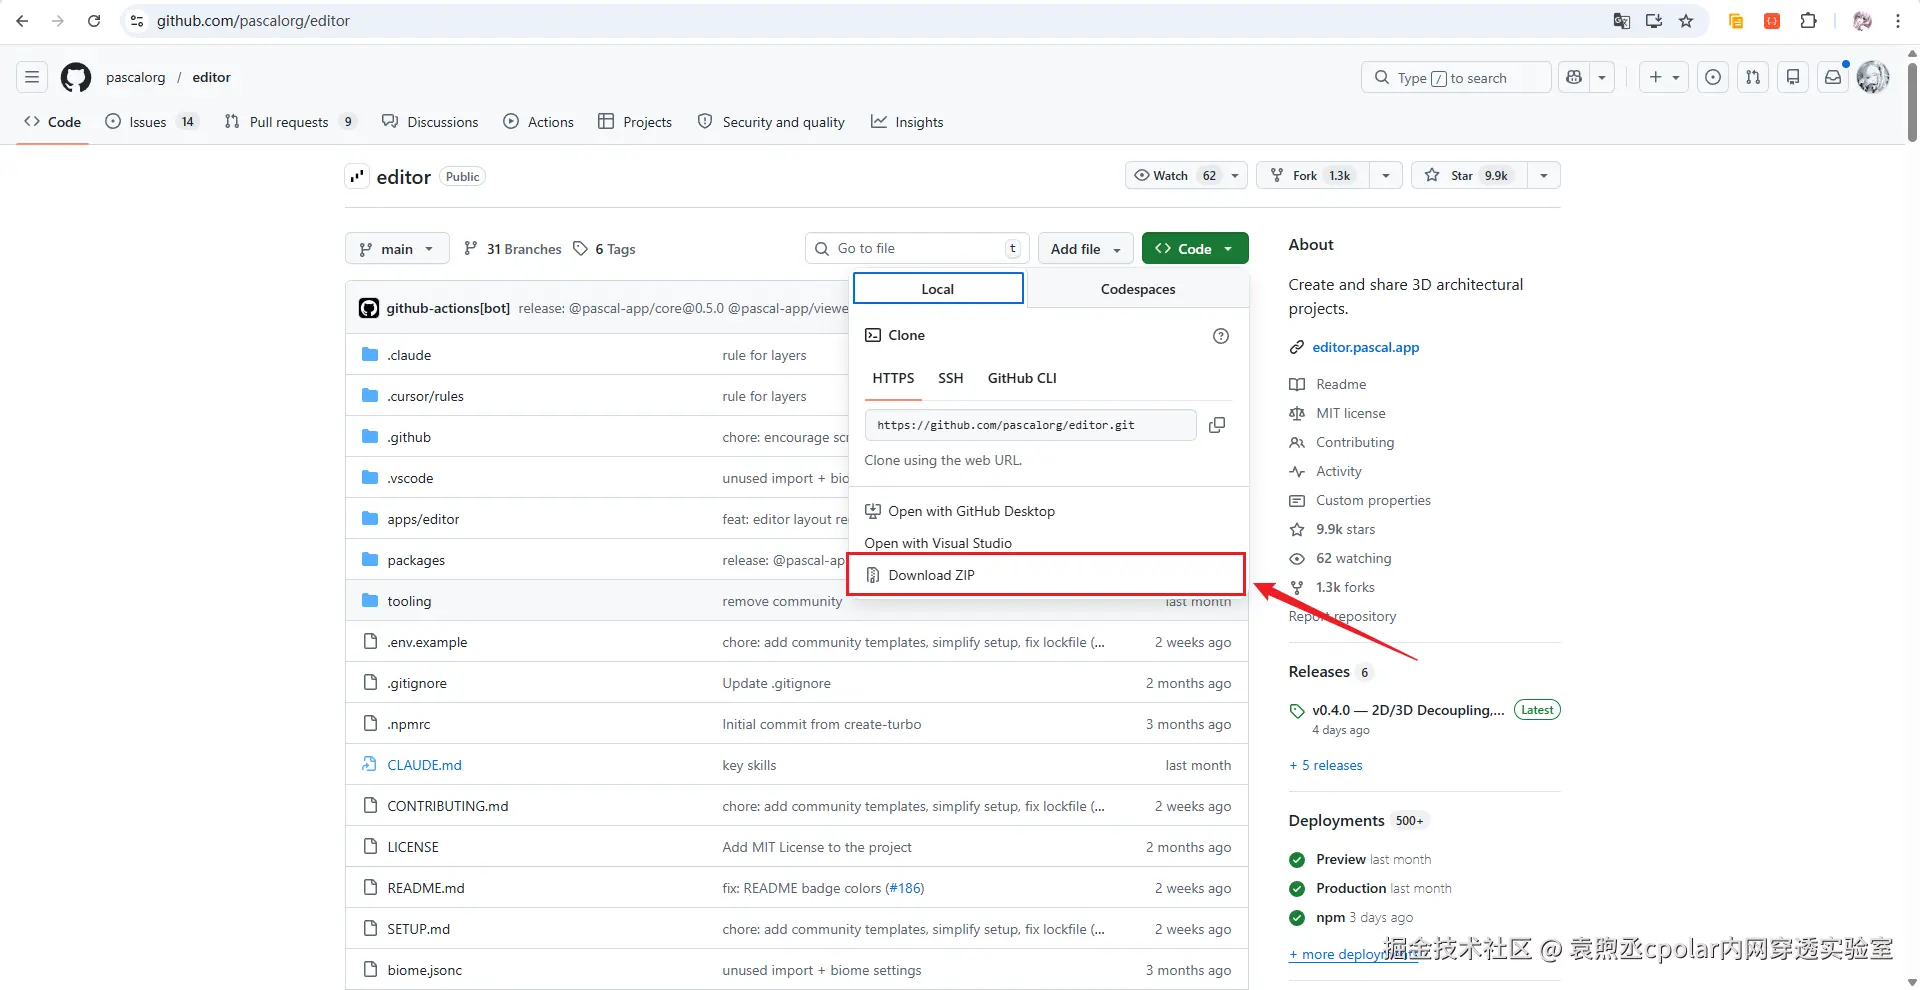Open the hamburger navigation menu
This screenshot has height=990, width=1920.
[x=32, y=77]
